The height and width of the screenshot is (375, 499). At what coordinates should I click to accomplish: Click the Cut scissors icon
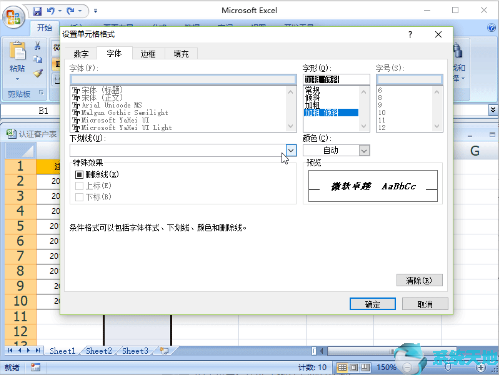tap(38, 45)
